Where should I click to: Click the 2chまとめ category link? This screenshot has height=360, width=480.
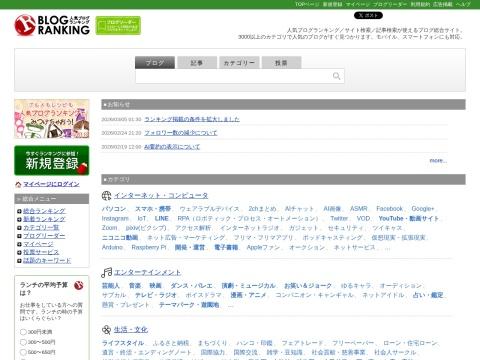coord(263,209)
